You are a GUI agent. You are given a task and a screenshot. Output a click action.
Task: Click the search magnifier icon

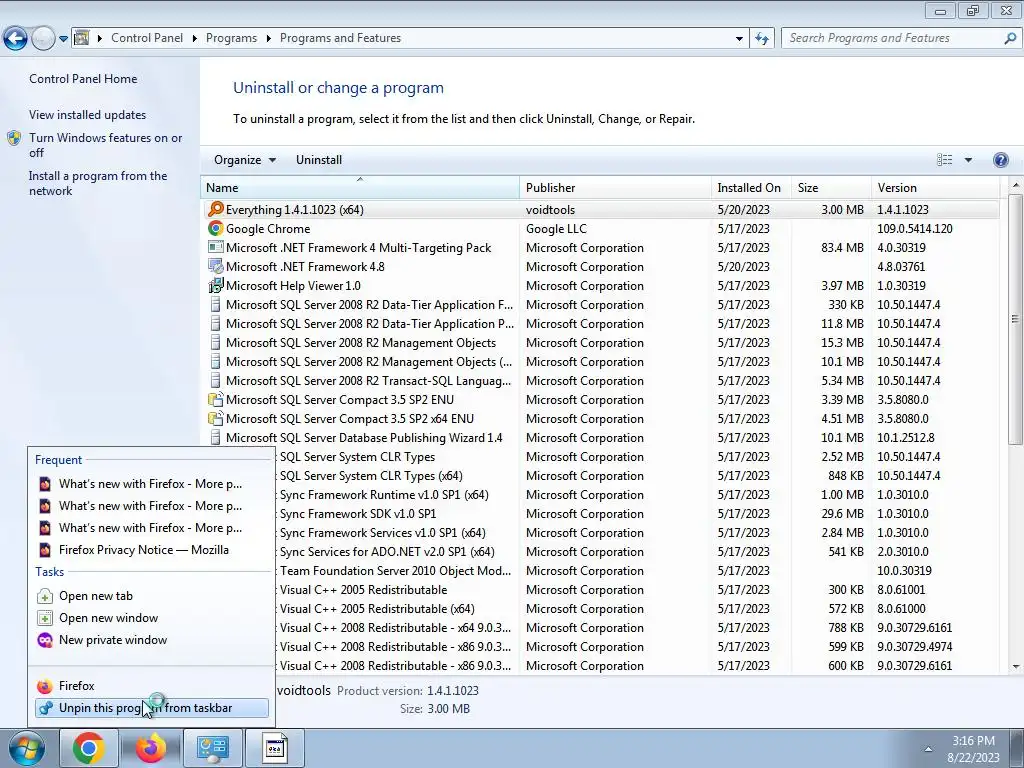click(1010, 38)
